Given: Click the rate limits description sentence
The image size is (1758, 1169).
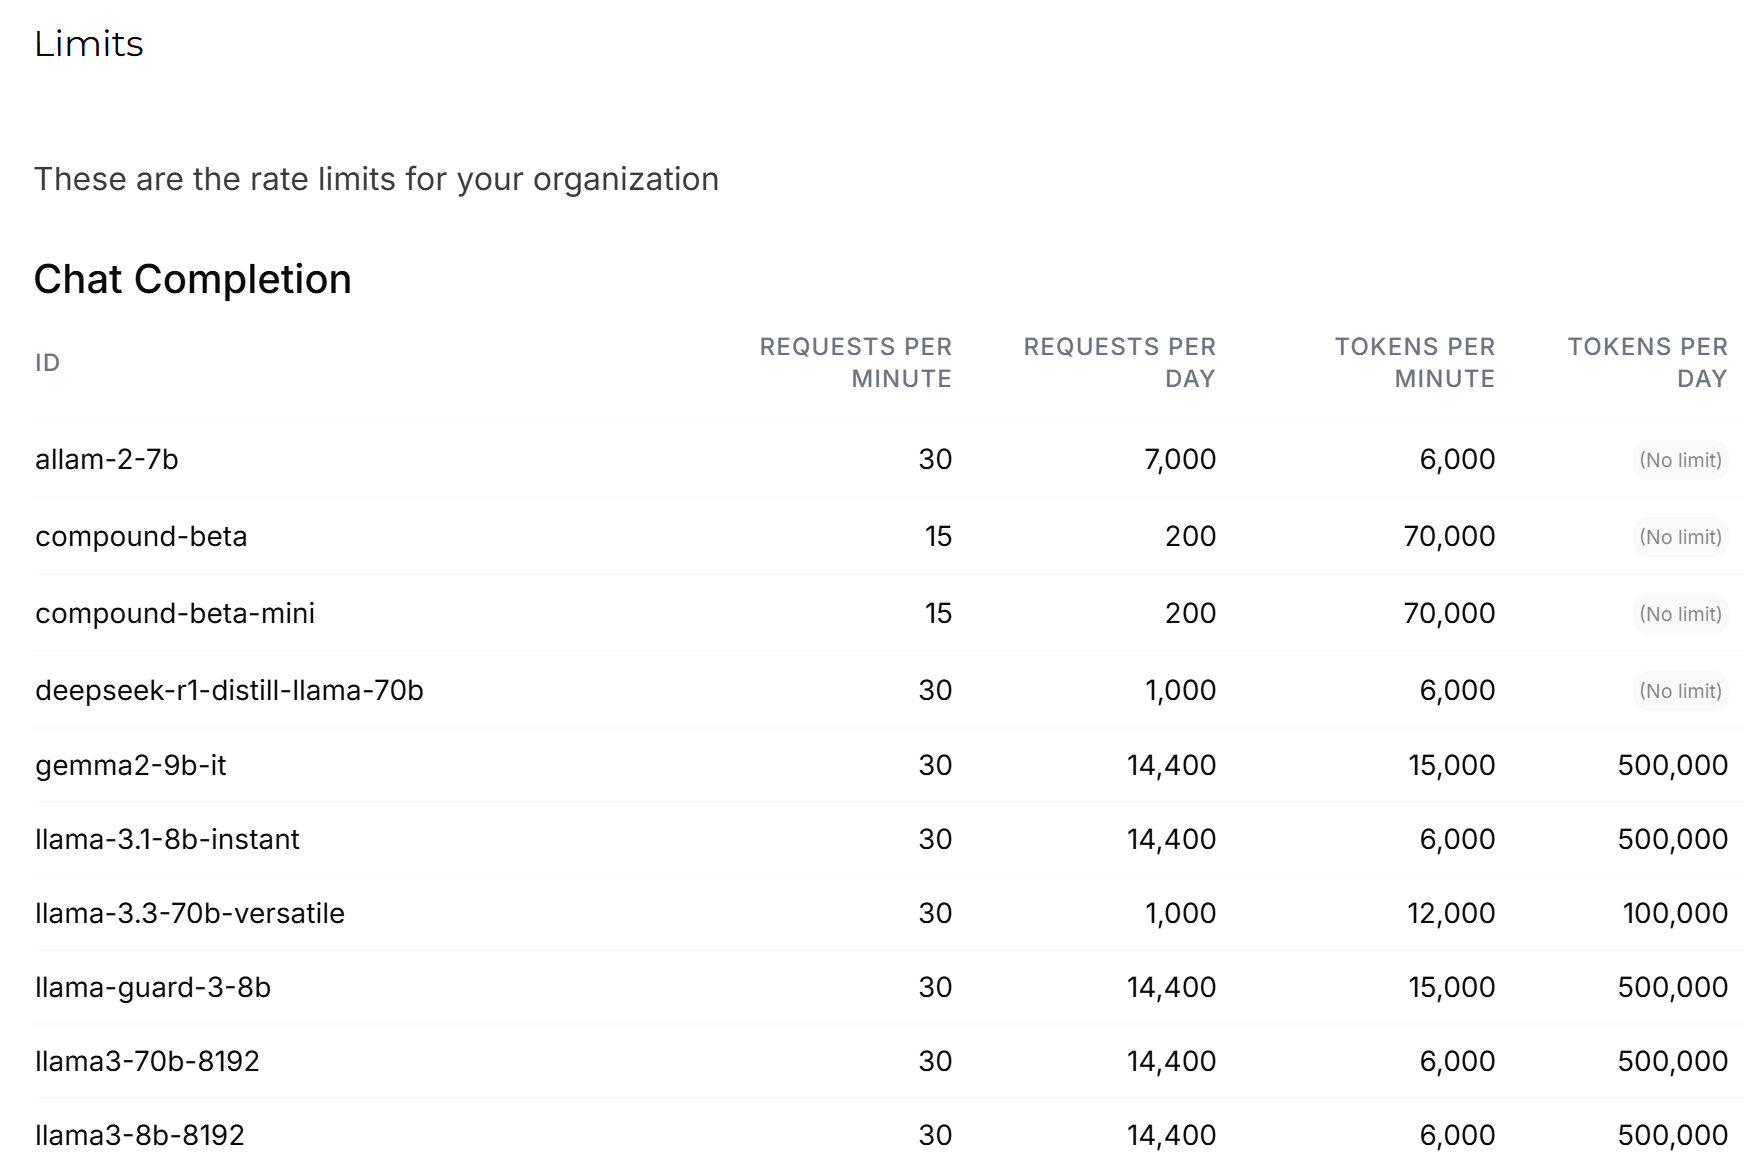Looking at the screenshot, I should point(377,179).
